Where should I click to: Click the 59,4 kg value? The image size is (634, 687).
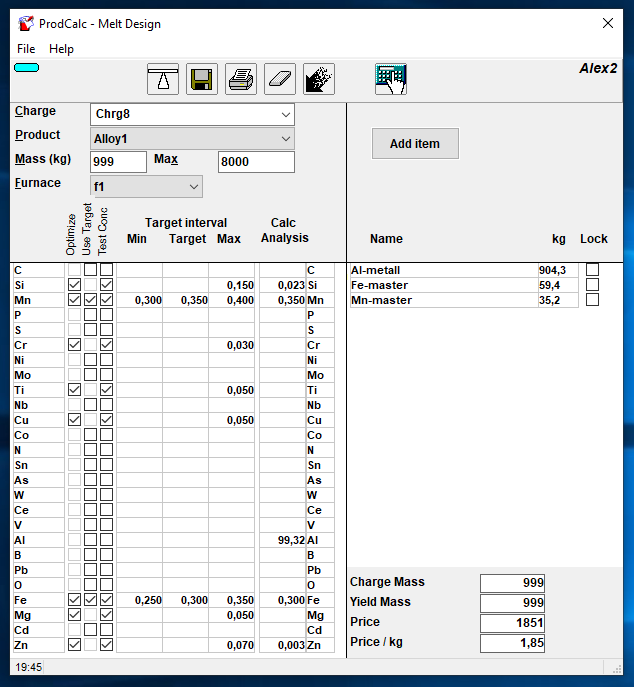coord(558,285)
